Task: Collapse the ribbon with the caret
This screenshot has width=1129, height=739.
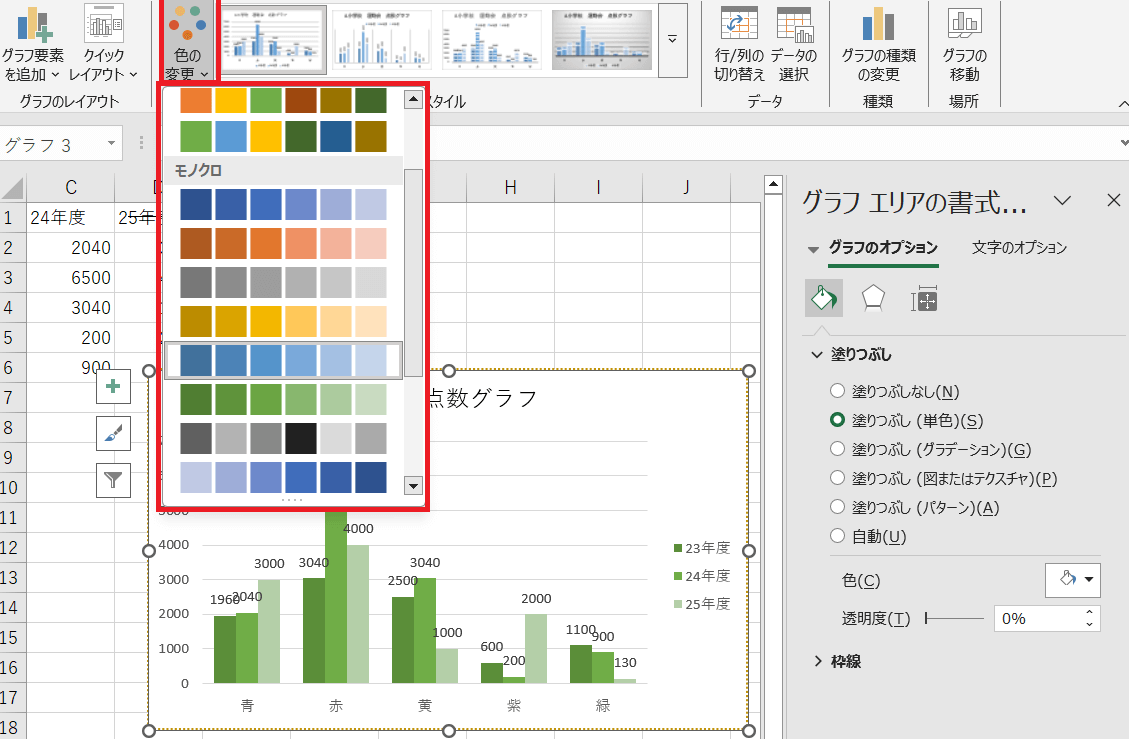Action: (1123, 104)
